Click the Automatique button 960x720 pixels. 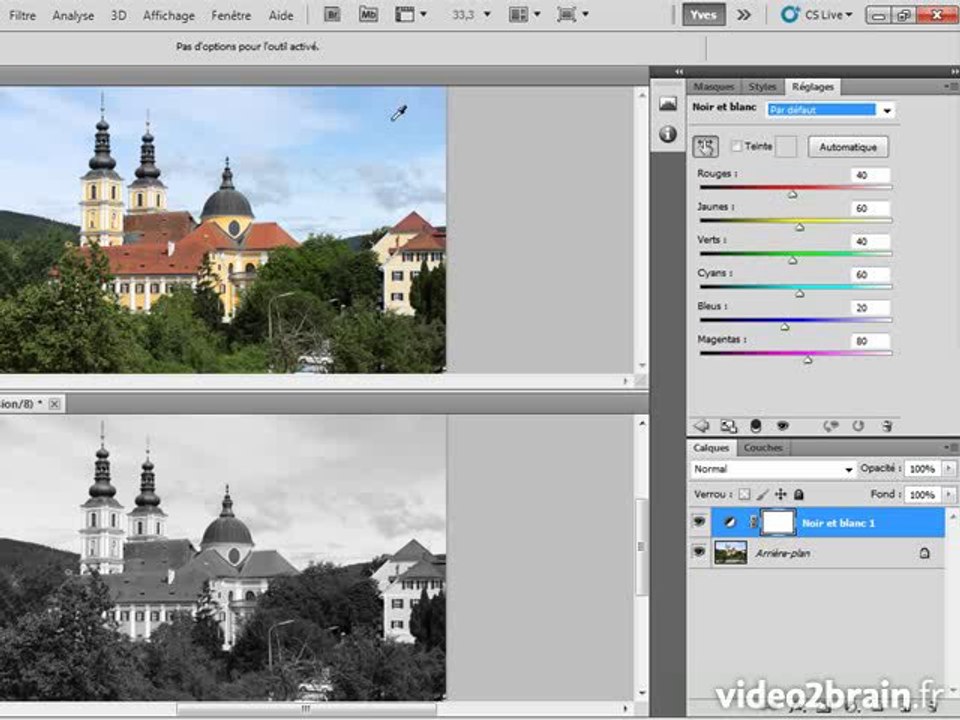847,147
